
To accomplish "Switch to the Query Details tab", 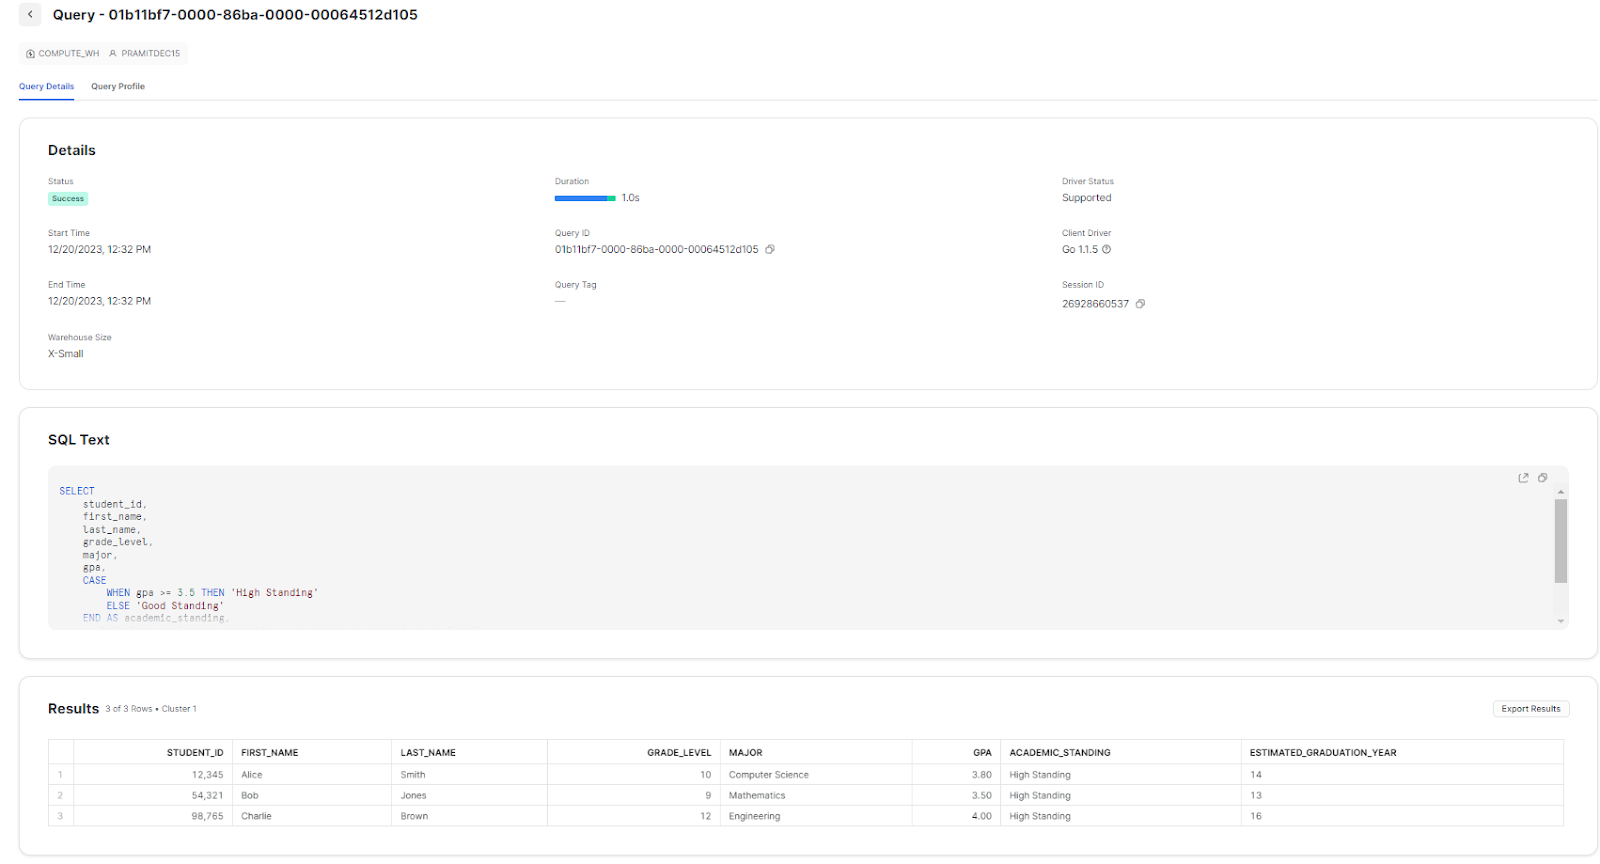I will tap(47, 87).
